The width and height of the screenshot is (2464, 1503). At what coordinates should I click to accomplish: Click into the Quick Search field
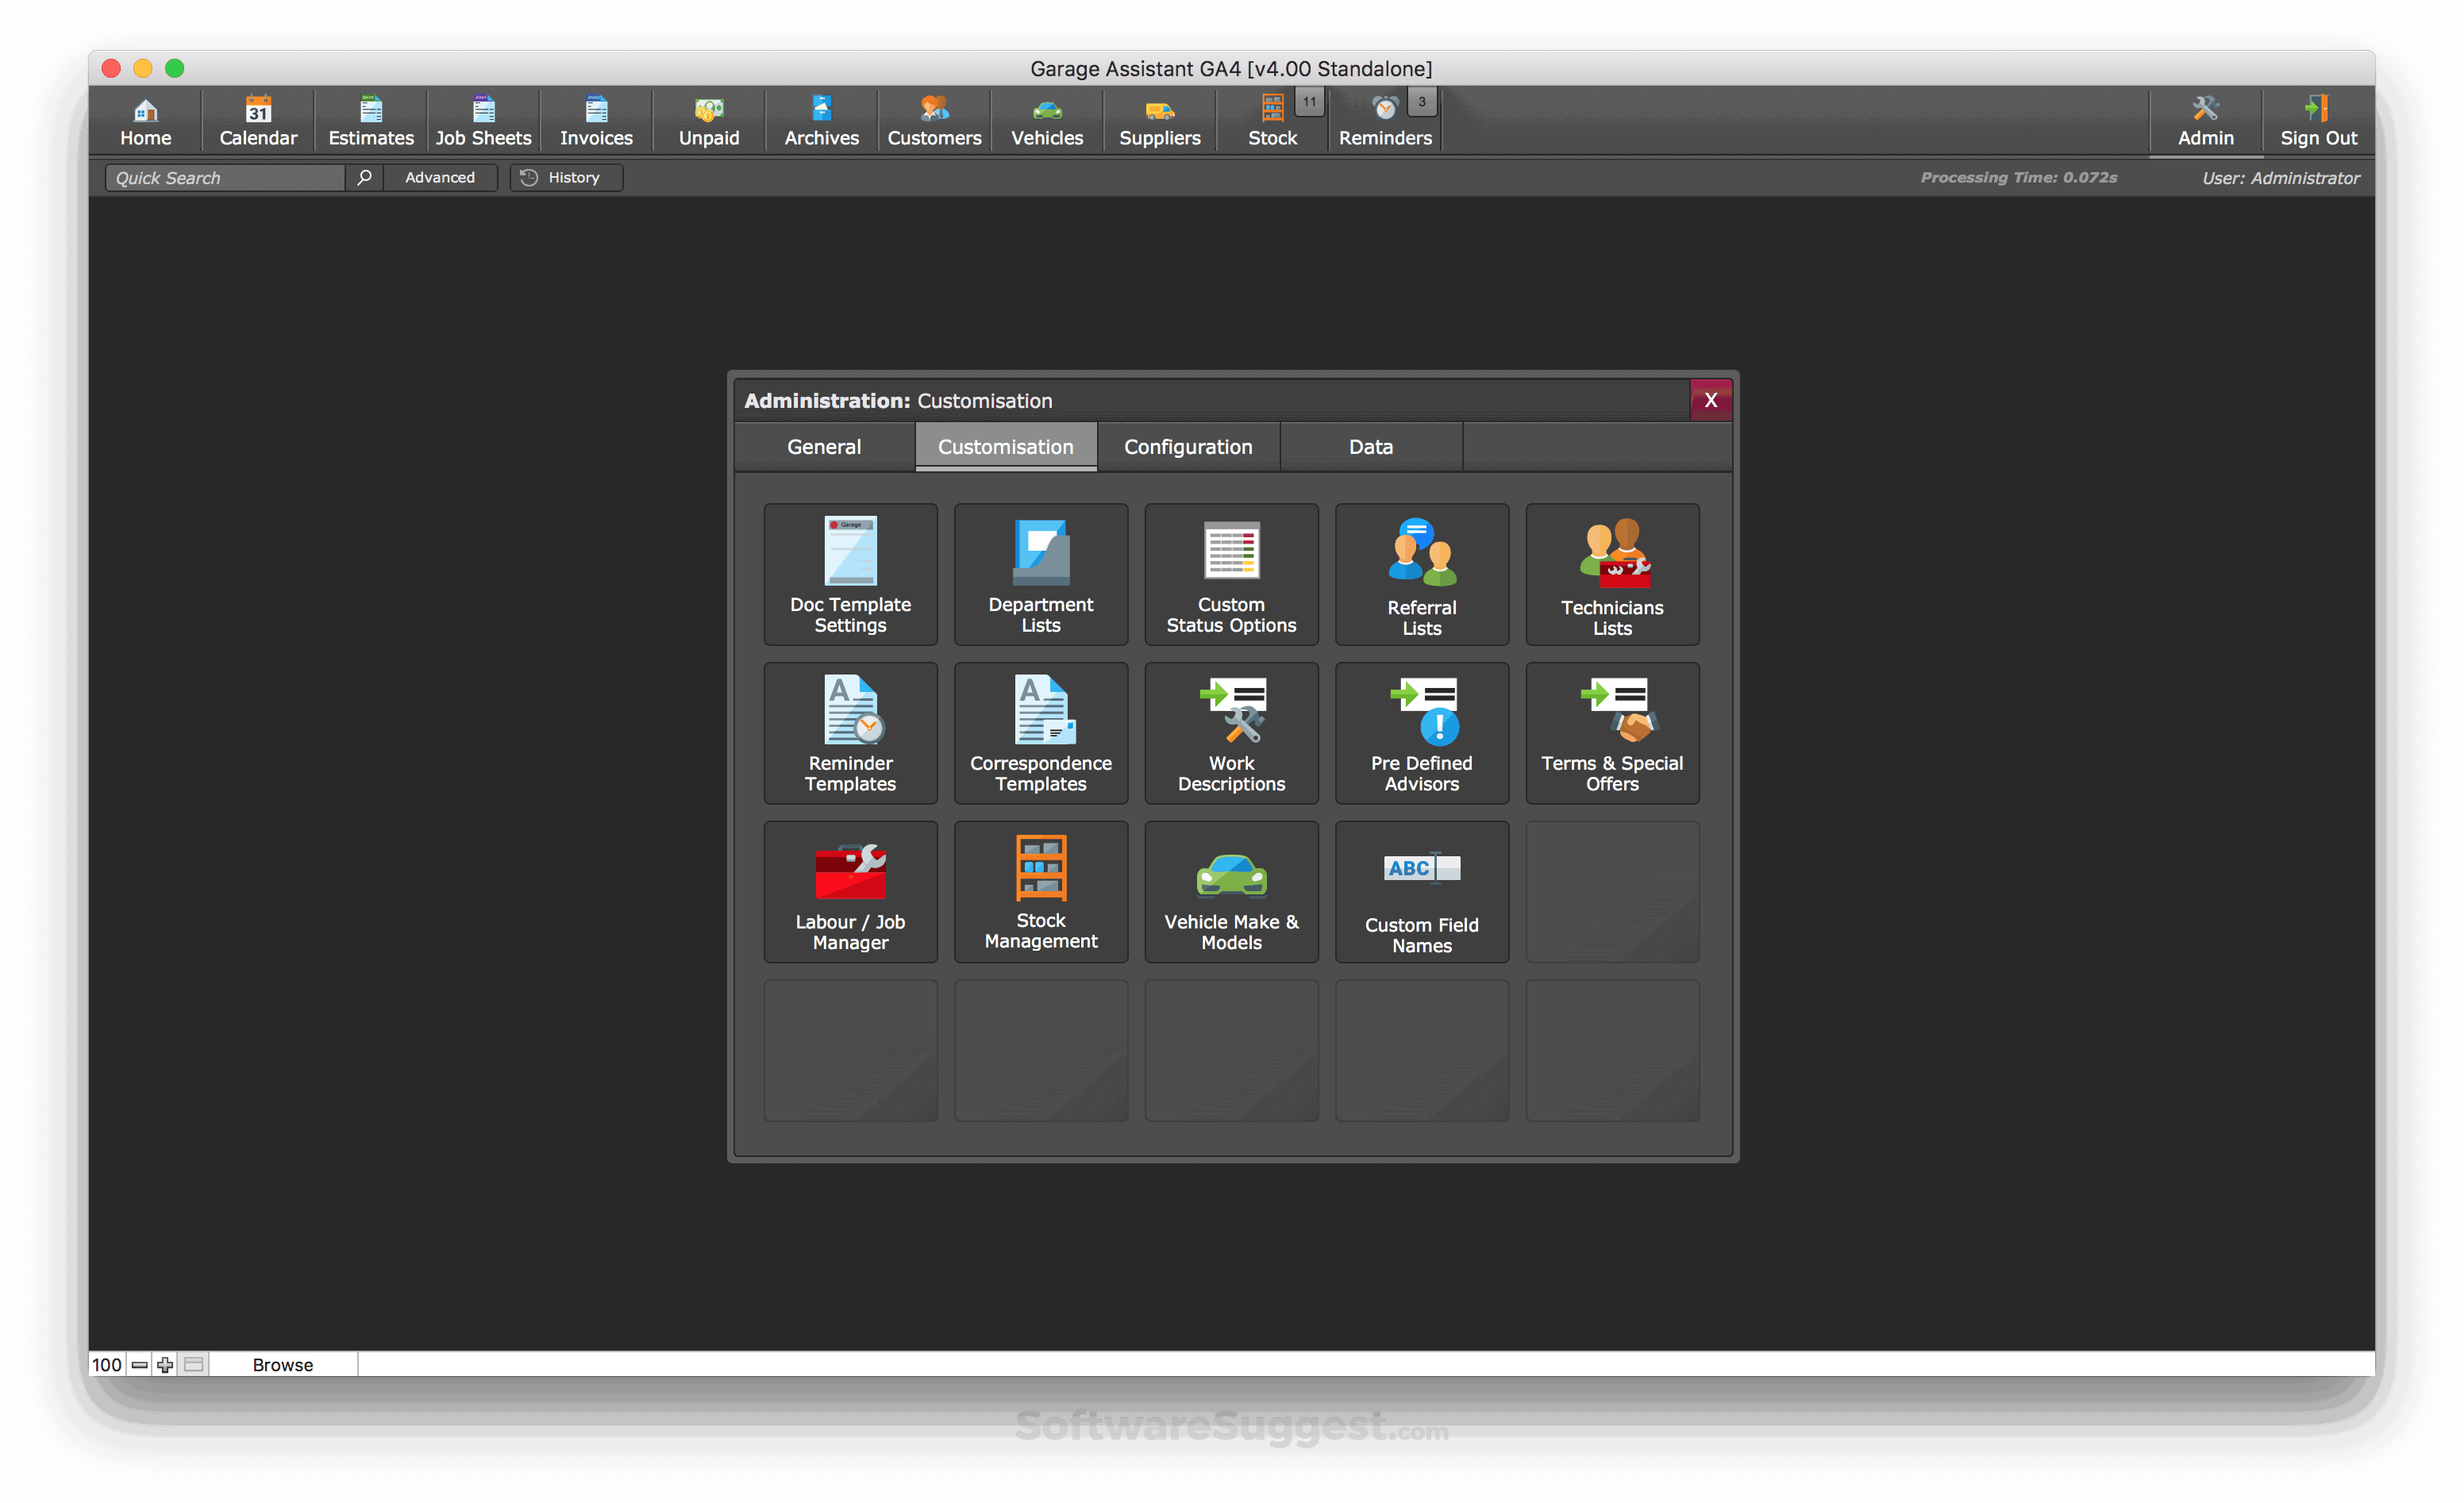tap(225, 178)
